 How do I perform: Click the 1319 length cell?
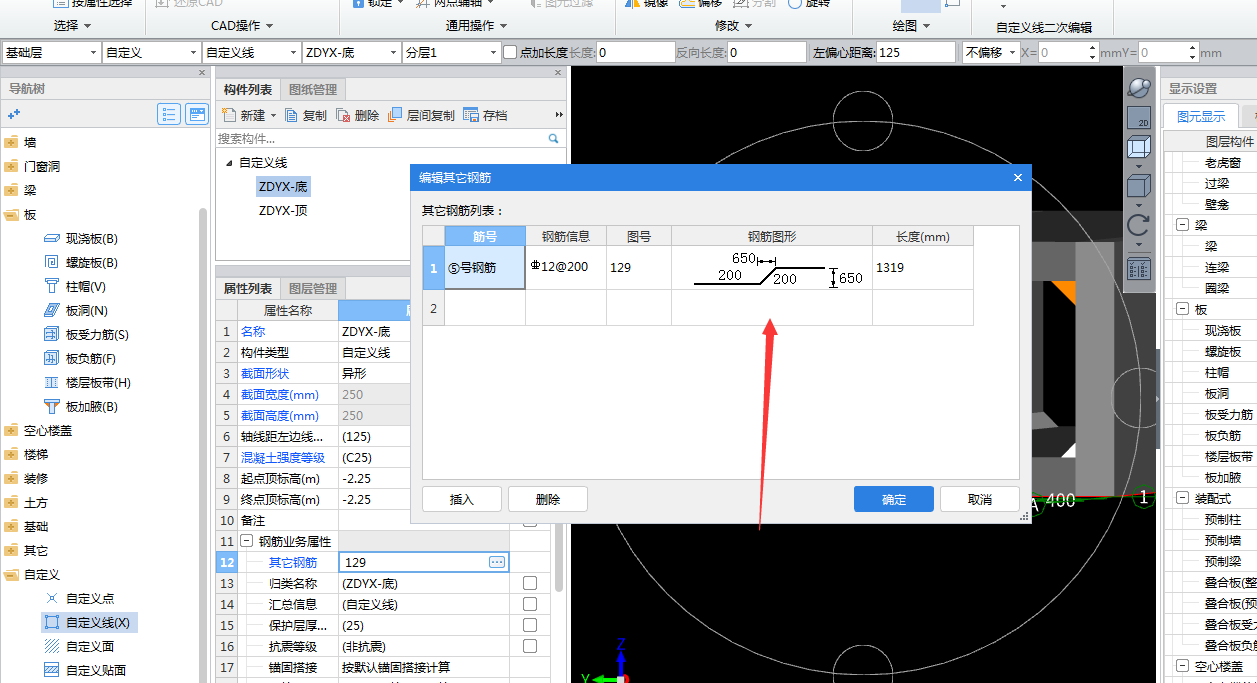[923, 268]
